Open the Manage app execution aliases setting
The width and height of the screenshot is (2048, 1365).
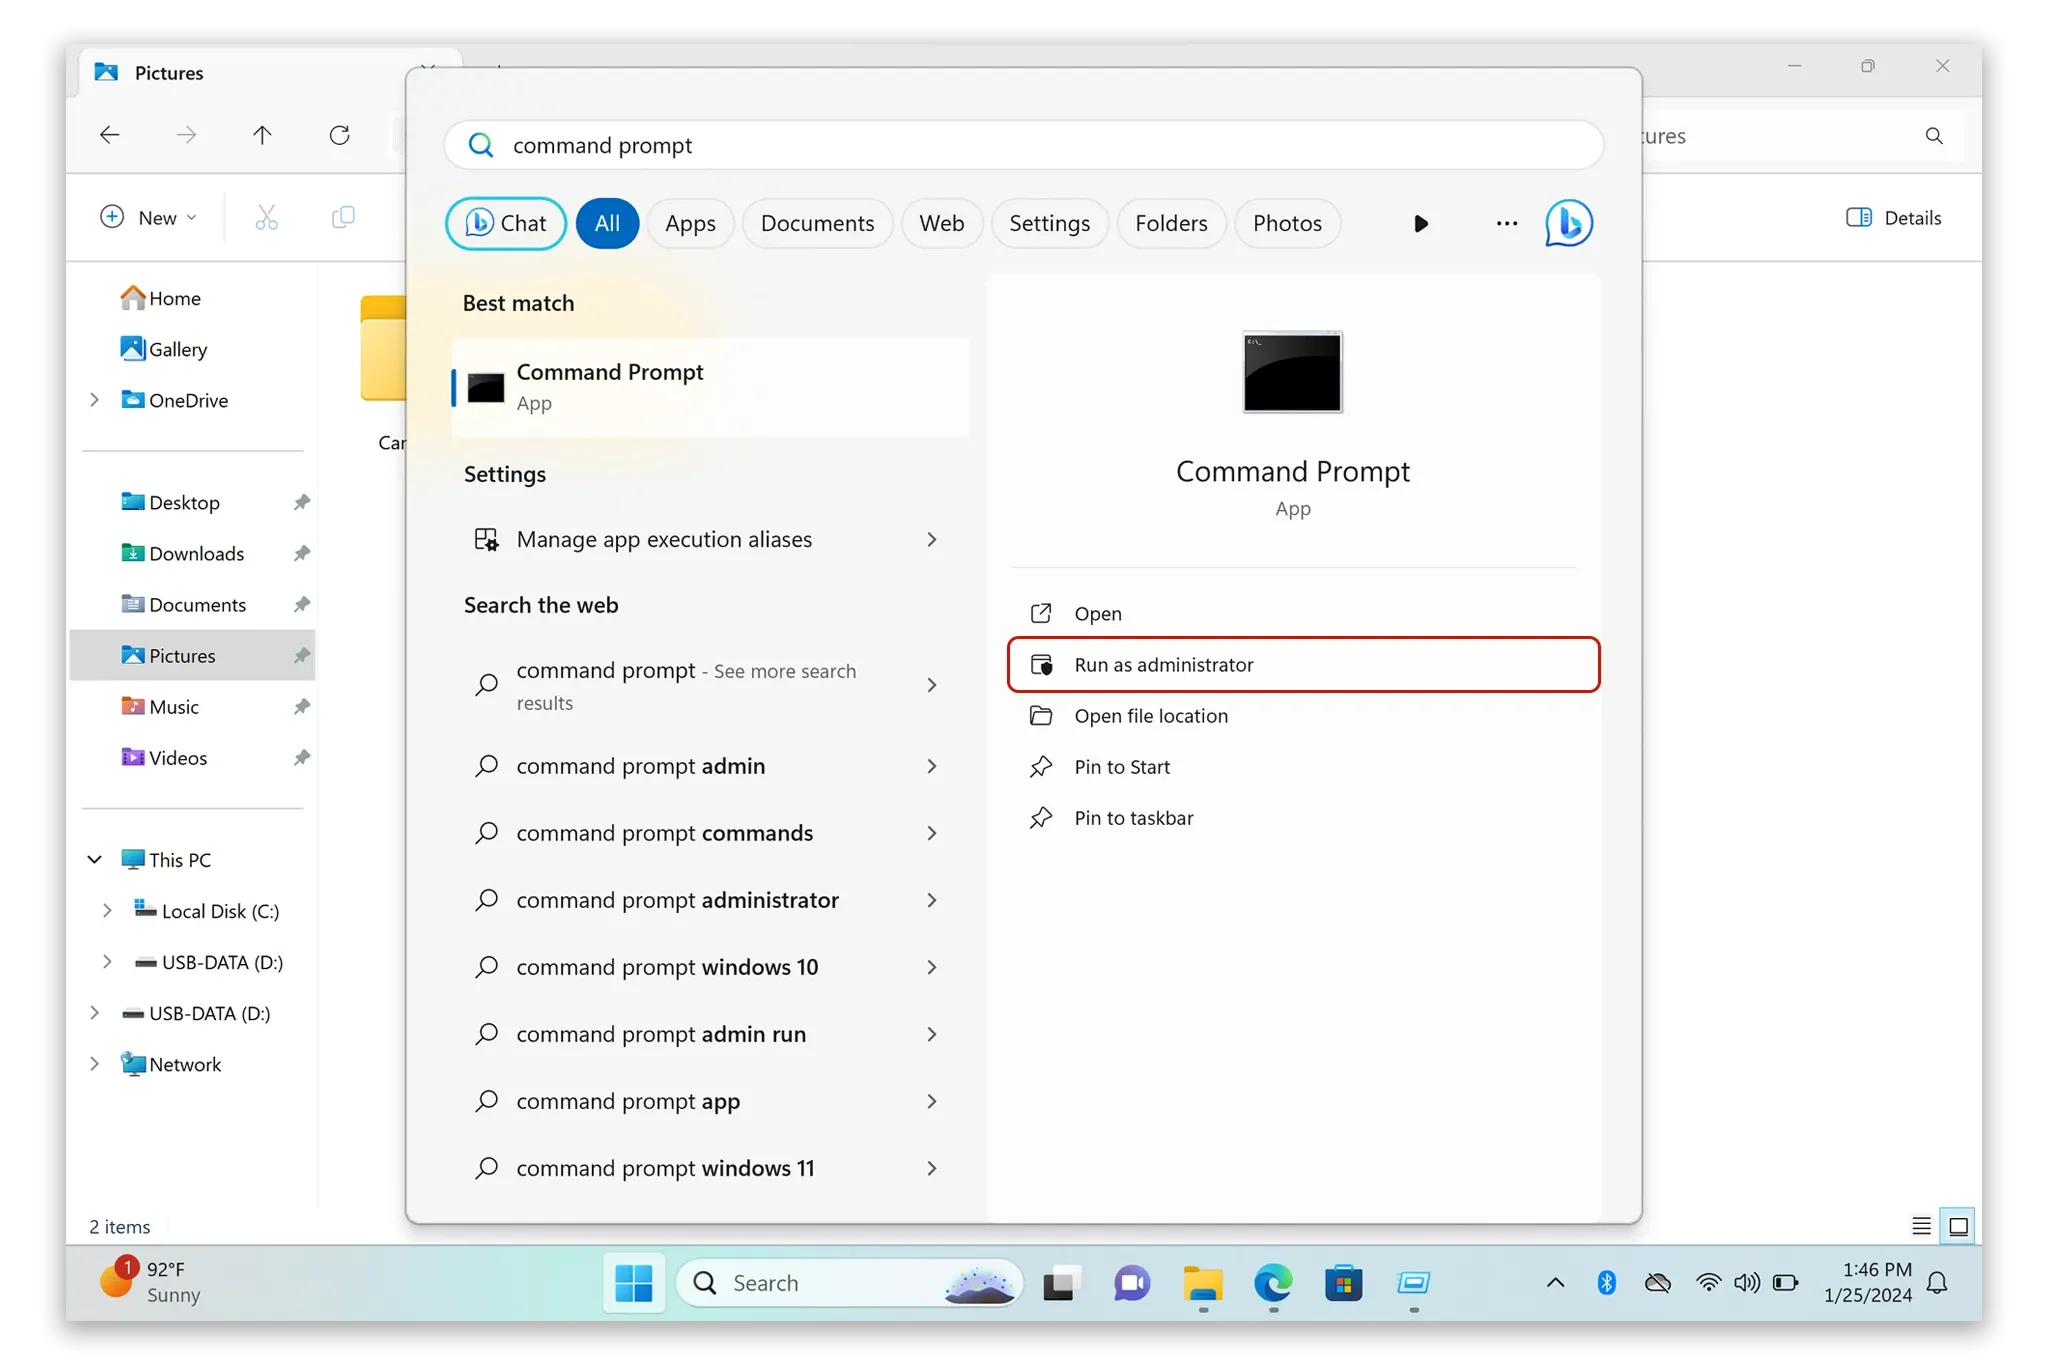663,539
